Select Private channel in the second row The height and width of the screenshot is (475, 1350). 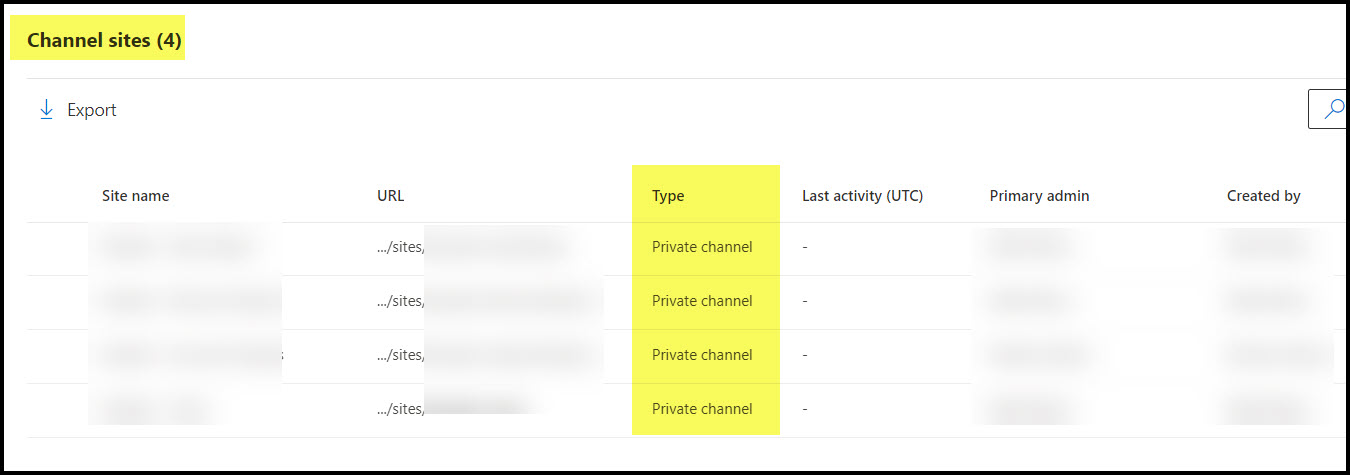pos(702,301)
